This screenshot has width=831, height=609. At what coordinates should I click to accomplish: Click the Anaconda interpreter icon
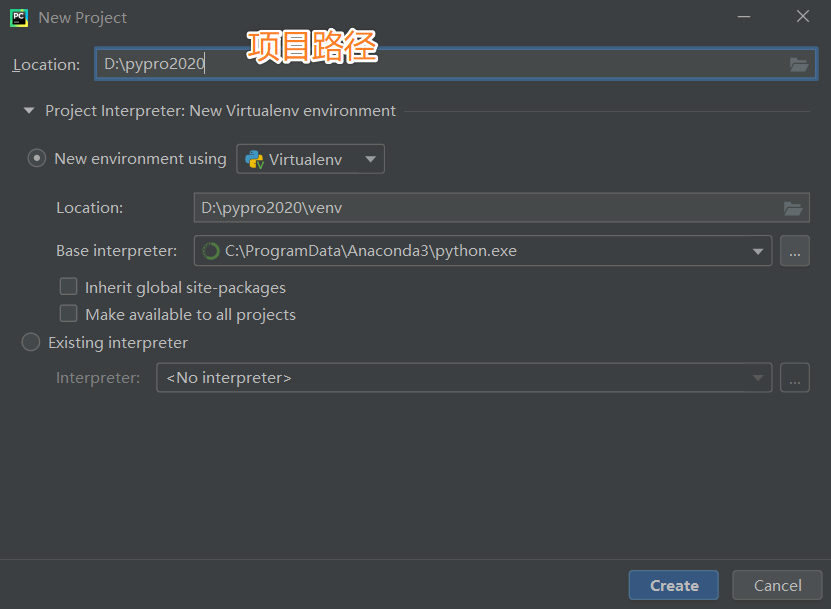click(x=210, y=251)
